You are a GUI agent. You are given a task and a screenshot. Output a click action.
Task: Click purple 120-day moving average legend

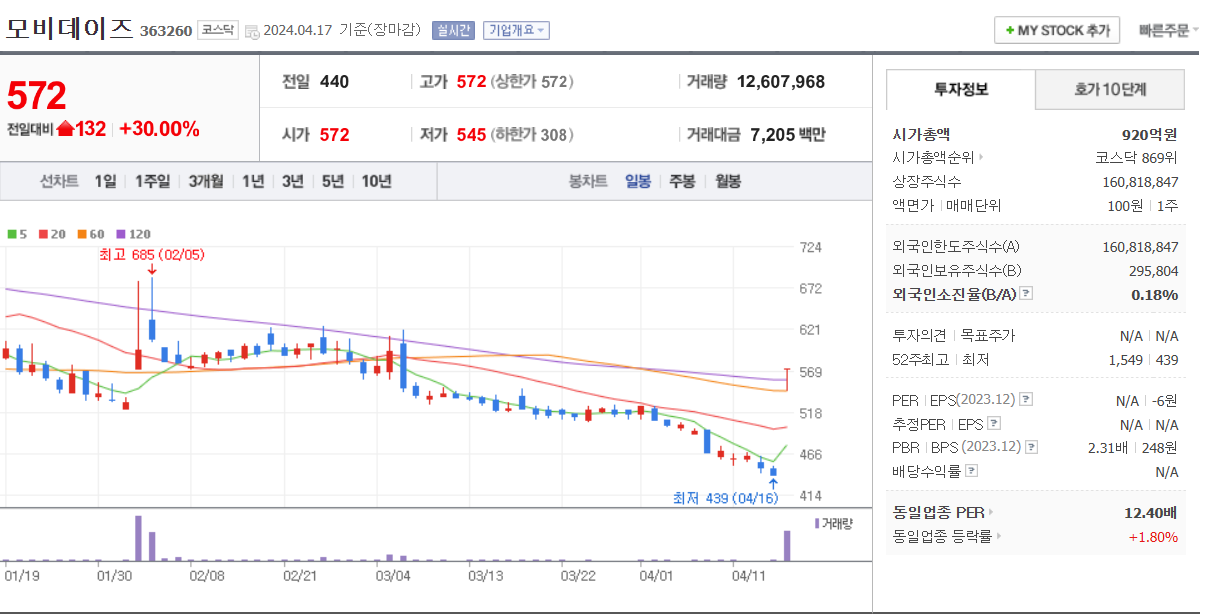[133, 234]
